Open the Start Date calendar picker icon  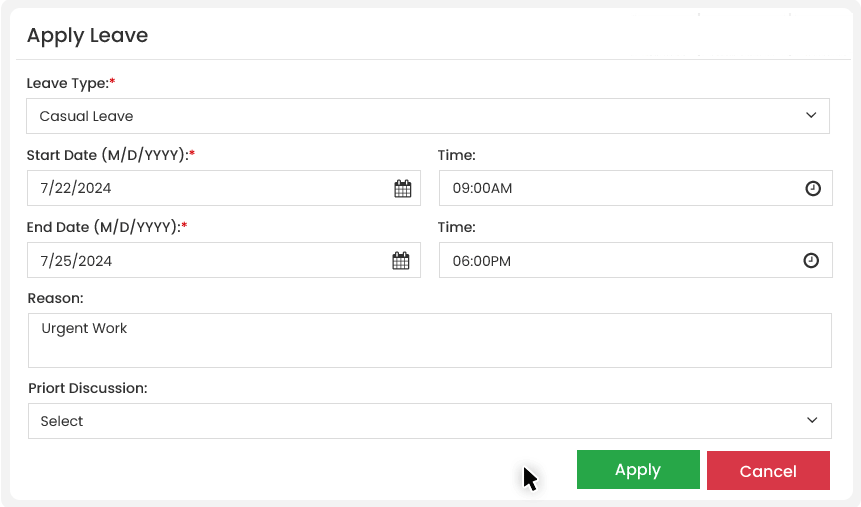pyautogui.click(x=402, y=189)
